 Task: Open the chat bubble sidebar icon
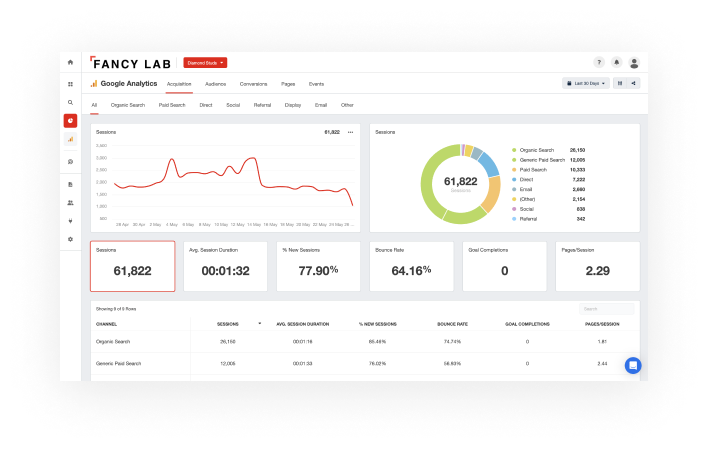pos(70,162)
